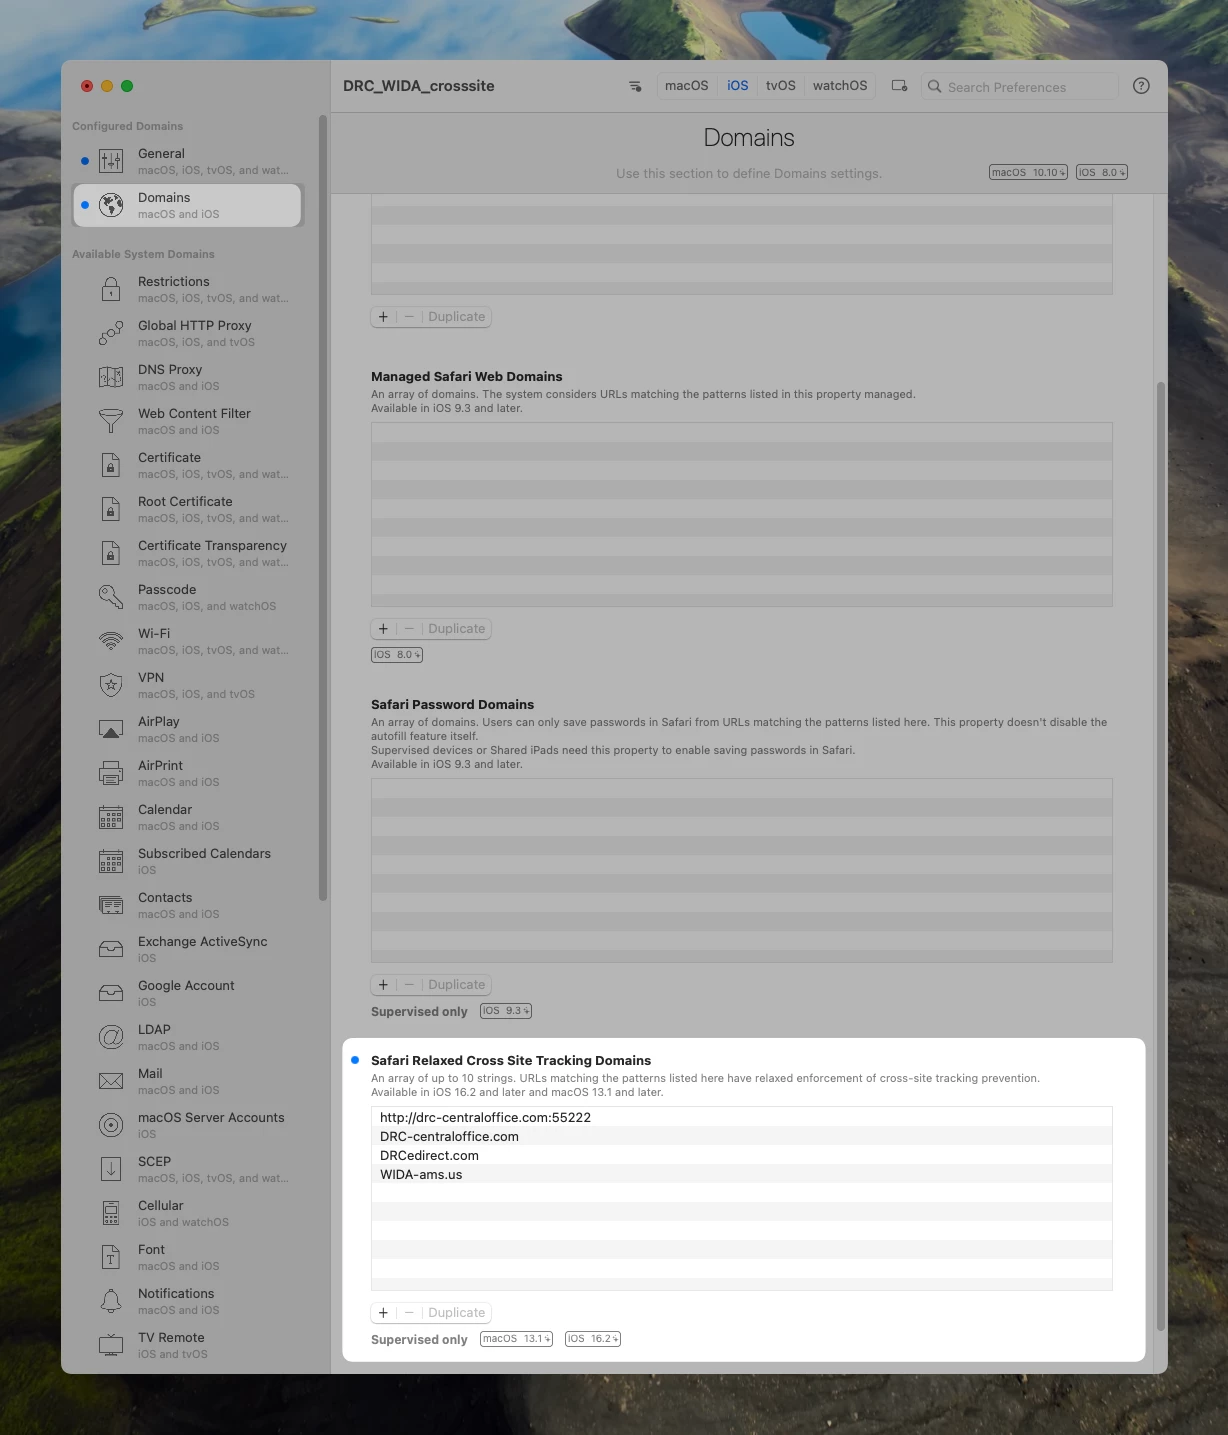Image resolution: width=1228 pixels, height=1435 pixels.
Task: Click empty first row of Managed Safari Web Domains
Action: (742, 433)
